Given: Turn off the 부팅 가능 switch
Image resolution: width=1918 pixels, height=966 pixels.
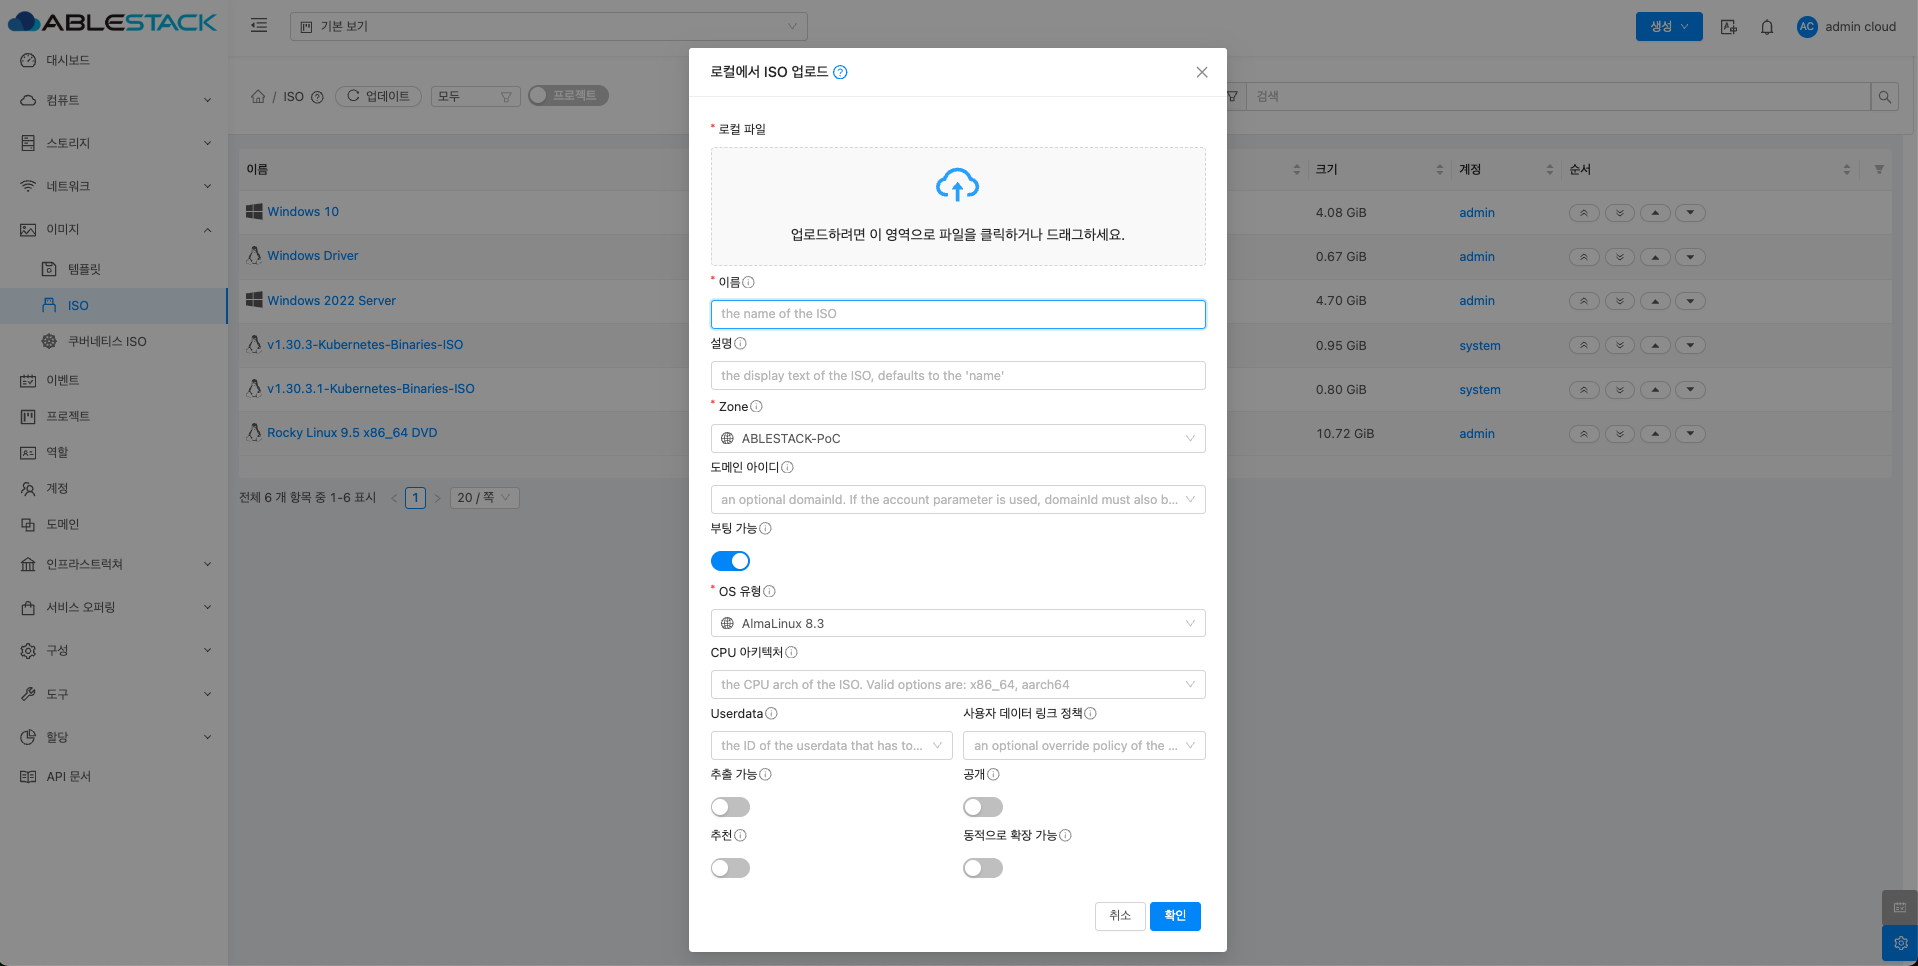Looking at the screenshot, I should click(730, 561).
